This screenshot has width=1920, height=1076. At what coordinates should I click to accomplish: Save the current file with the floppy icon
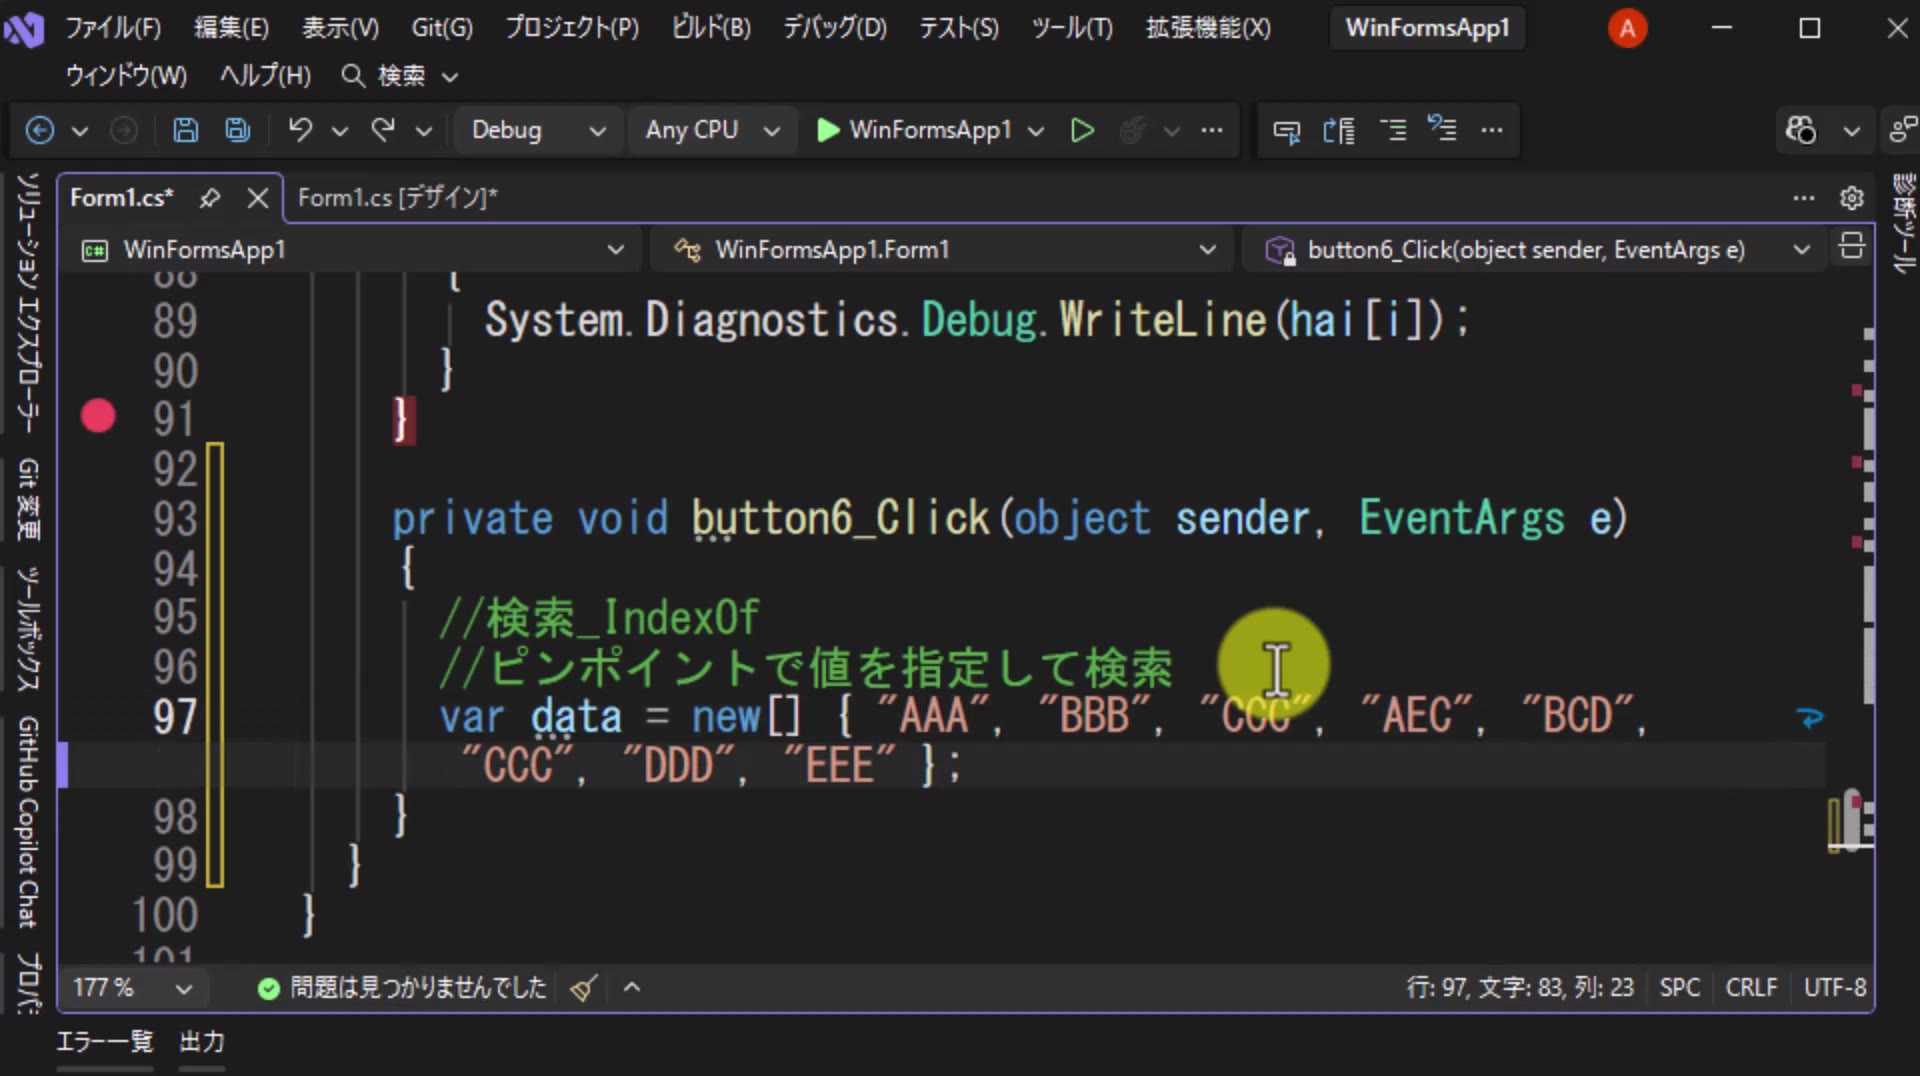185,130
